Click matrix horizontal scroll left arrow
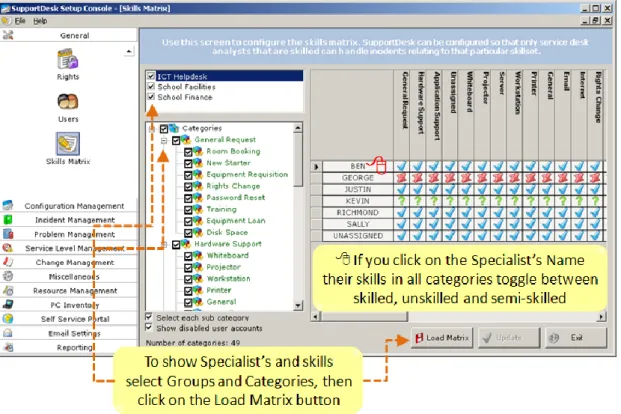 [x=316, y=316]
